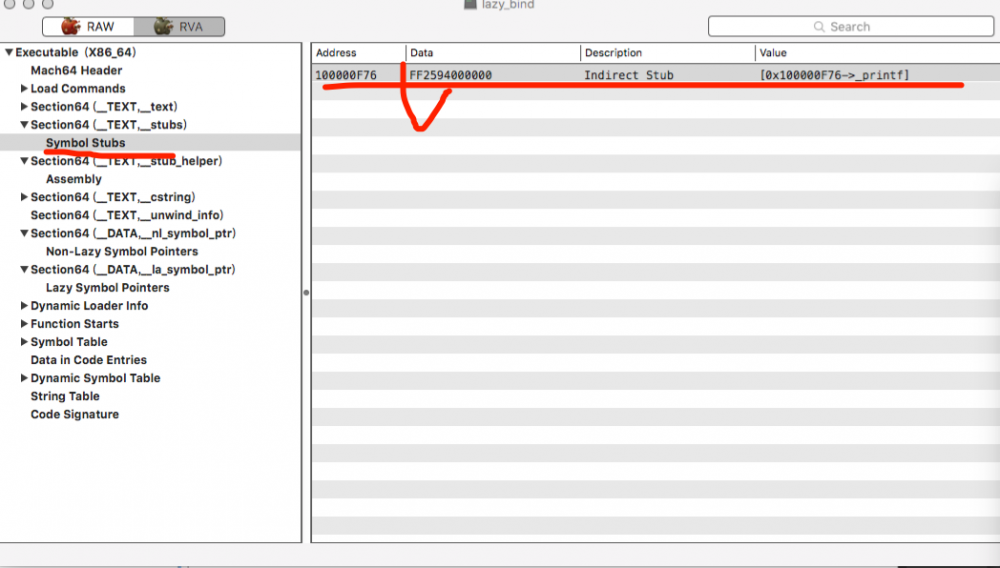Select data cell FF2594000000
This screenshot has width=1000, height=568.
coord(451,75)
